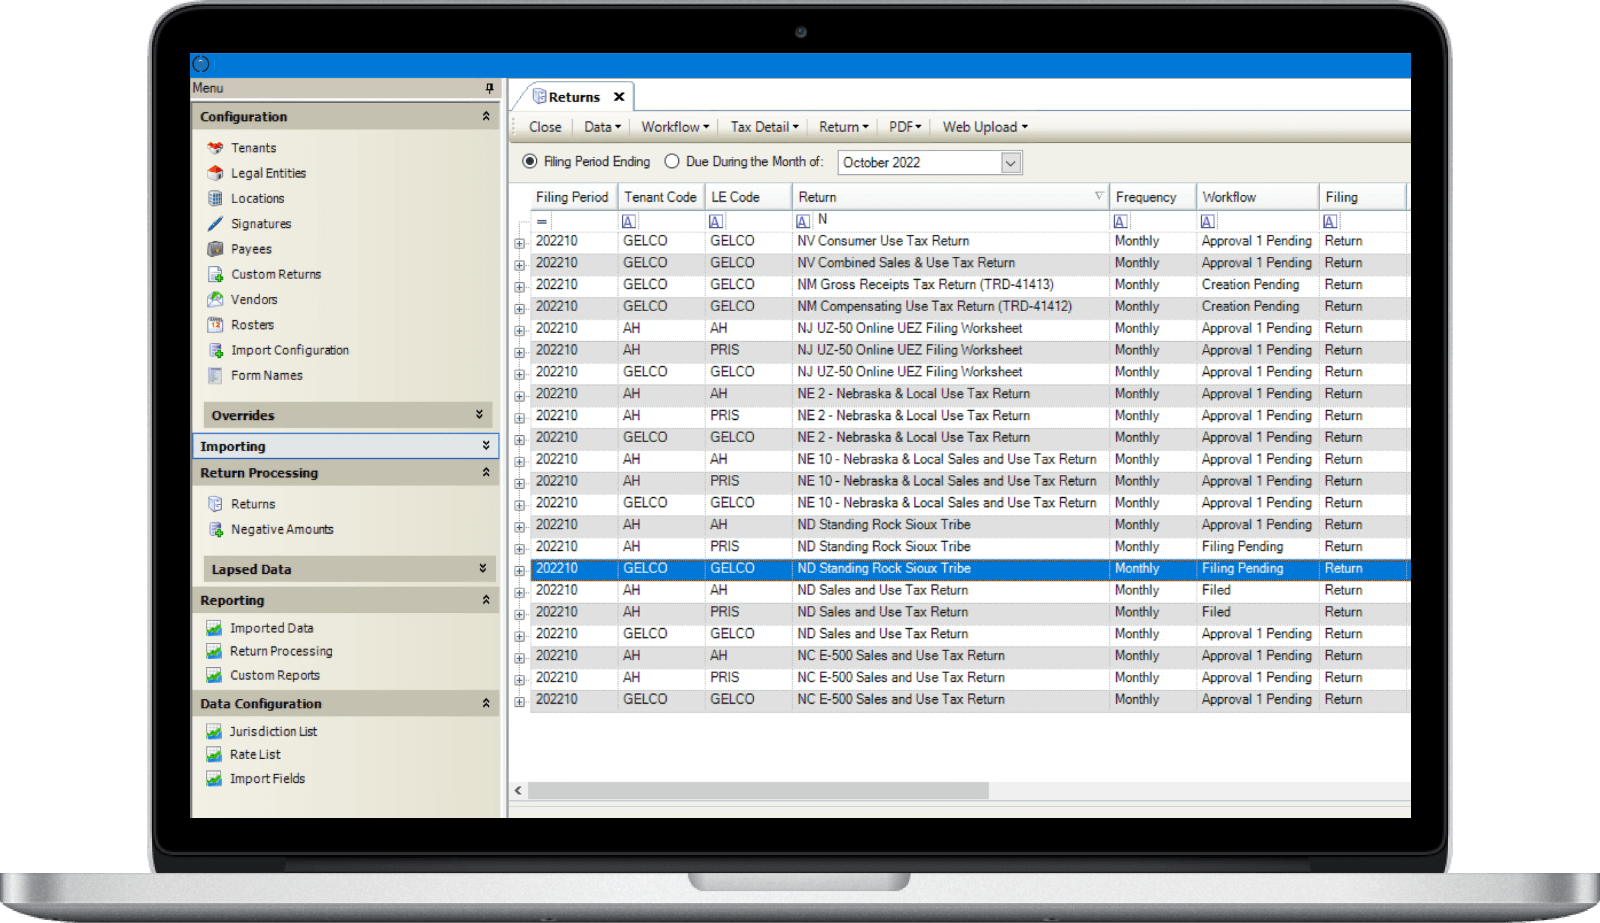The width and height of the screenshot is (1600, 923).
Task: Click the Jurisdiction List icon
Action: 214,731
